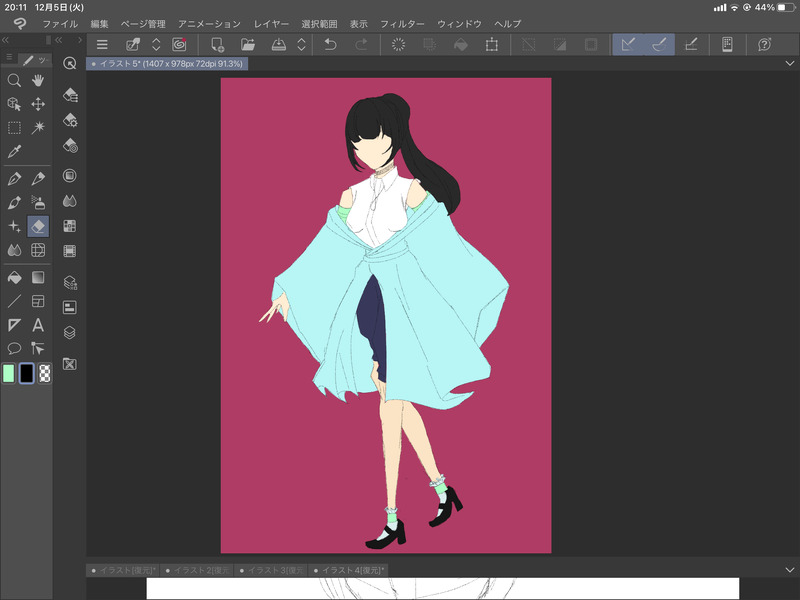800x600 pixels.
Task: Toggle Snap to Grid button
Action: coord(692,44)
